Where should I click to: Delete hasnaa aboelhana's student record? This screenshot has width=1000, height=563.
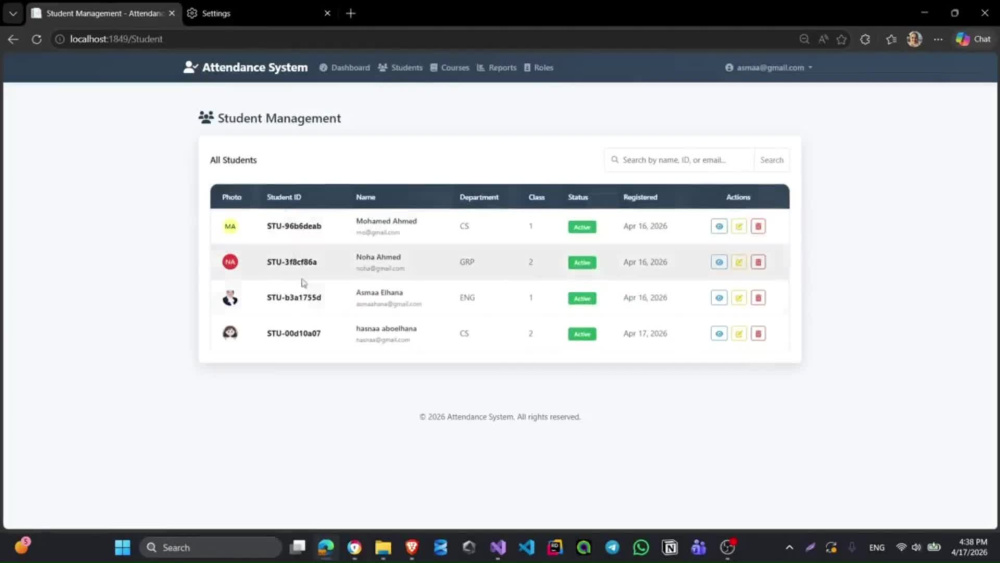tap(758, 333)
